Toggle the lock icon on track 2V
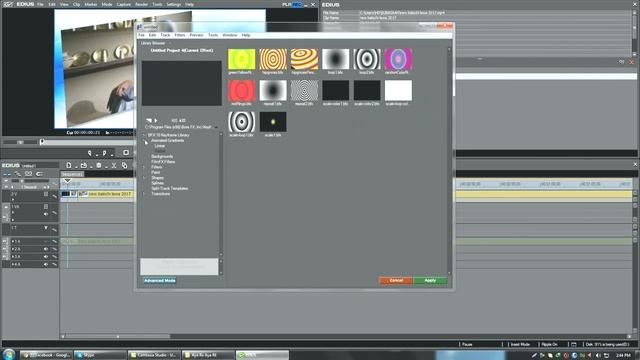 tap(54, 196)
